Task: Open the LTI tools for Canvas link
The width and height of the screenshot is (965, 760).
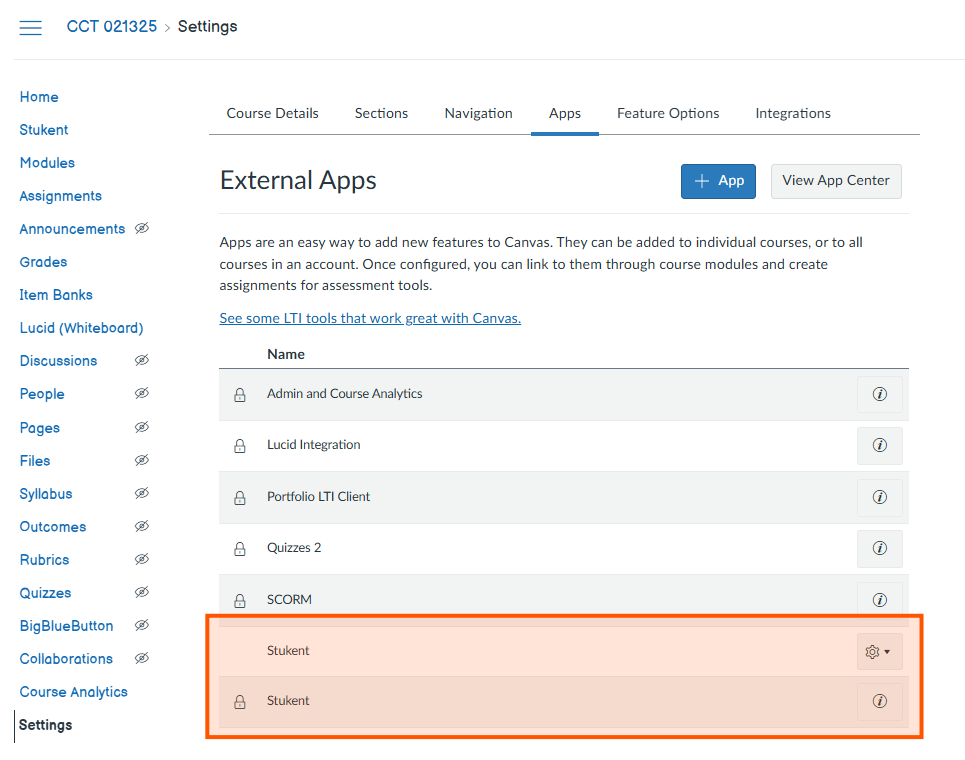Action: point(370,318)
